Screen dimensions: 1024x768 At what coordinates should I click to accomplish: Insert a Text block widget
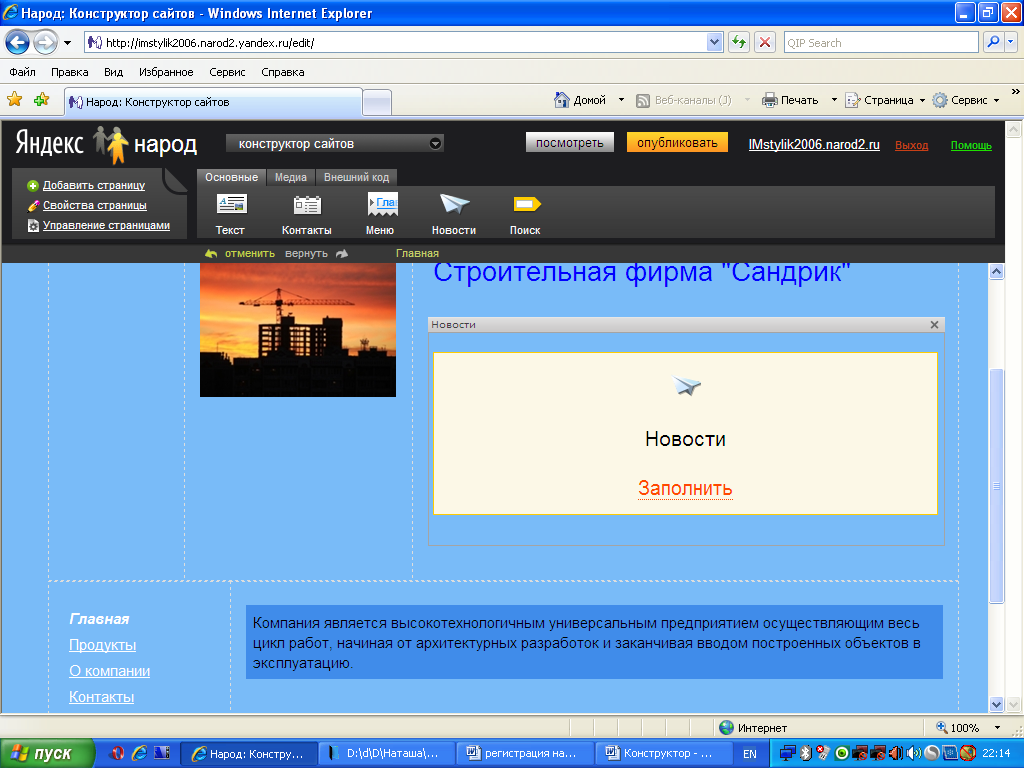(231, 214)
